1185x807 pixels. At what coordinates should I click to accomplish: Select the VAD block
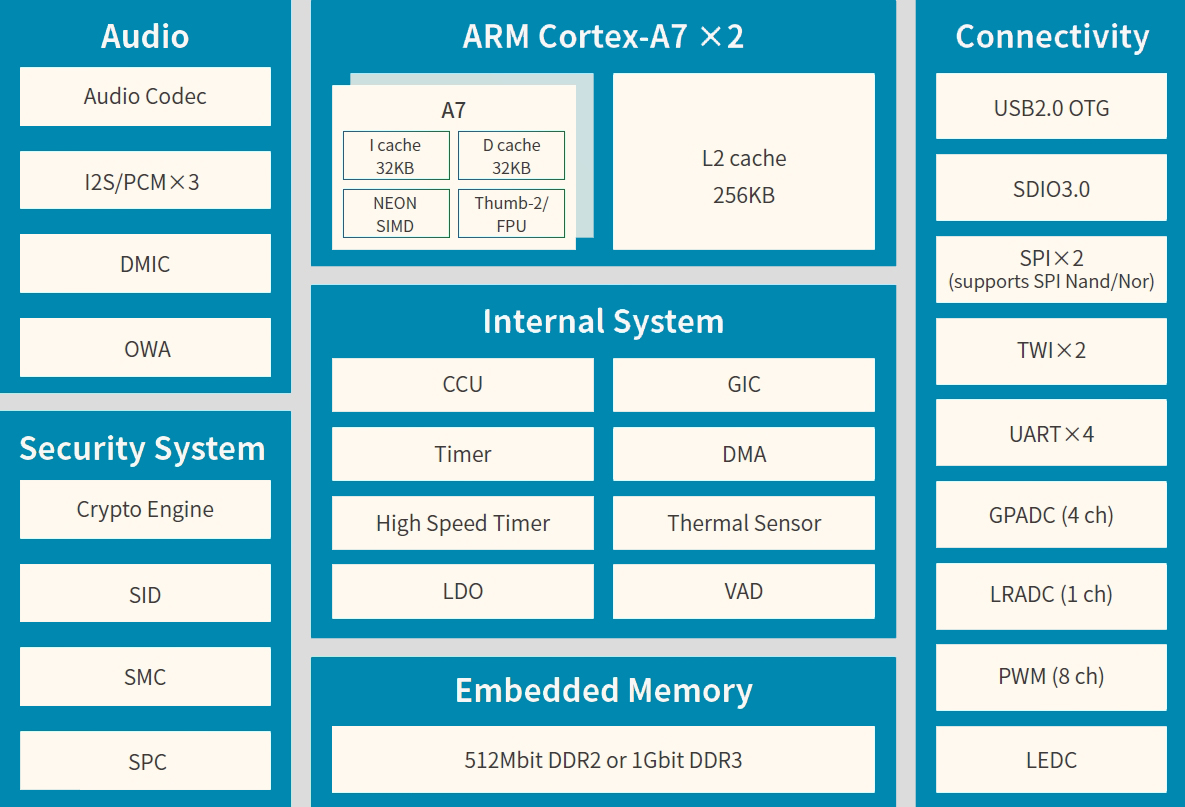(x=743, y=591)
